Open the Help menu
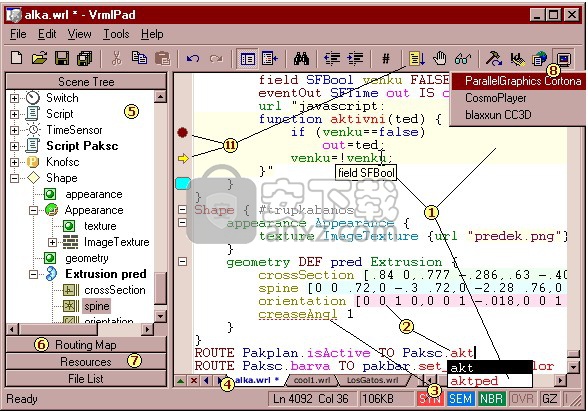 click(x=152, y=34)
